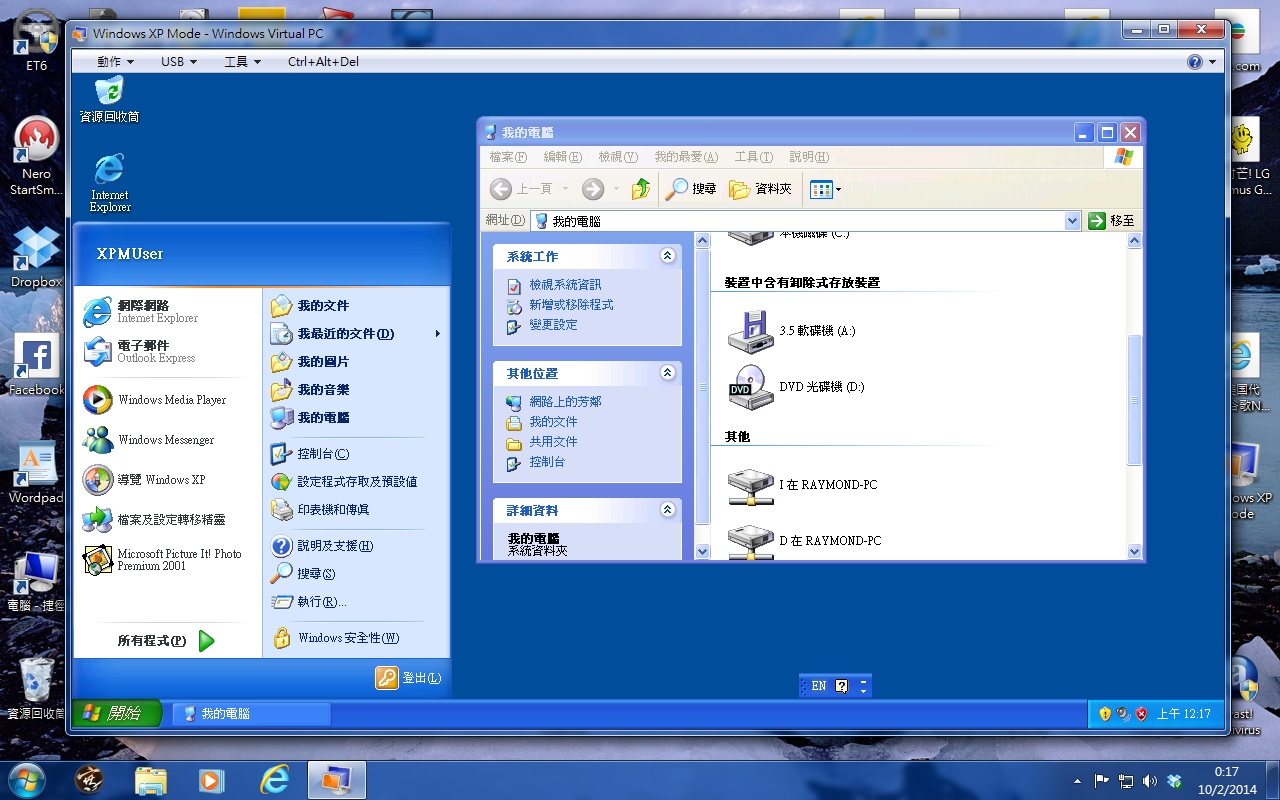Select 我的電腦 taskbar button in XP

[252, 714]
